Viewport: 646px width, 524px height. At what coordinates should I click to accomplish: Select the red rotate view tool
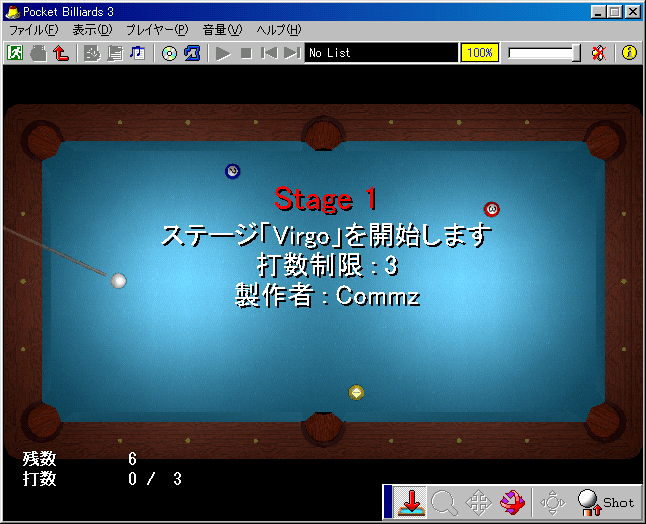click(x=512, y=503)
